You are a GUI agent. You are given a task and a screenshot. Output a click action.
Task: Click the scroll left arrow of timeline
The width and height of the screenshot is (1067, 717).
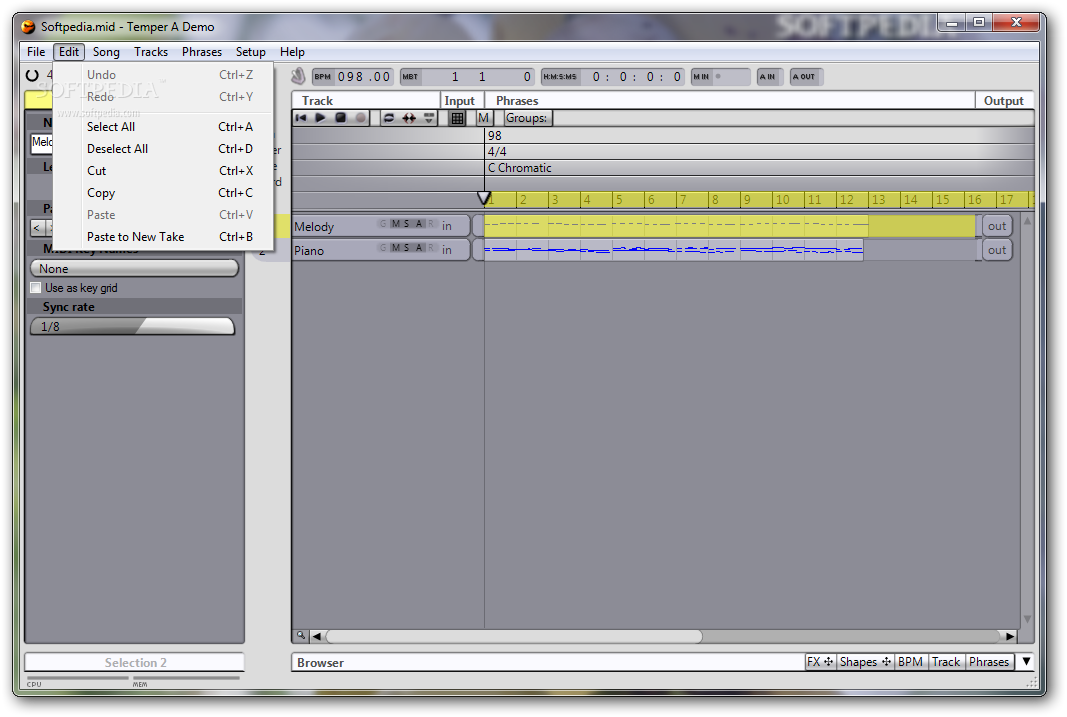[316, 636]
